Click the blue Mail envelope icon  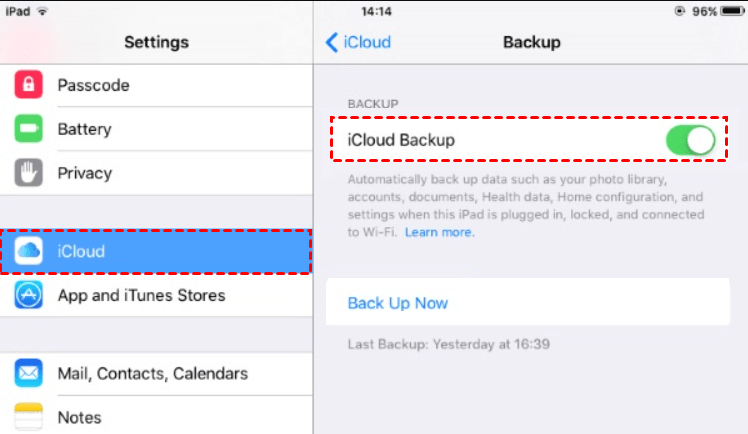pyautogui.click(x=28, y=374)
